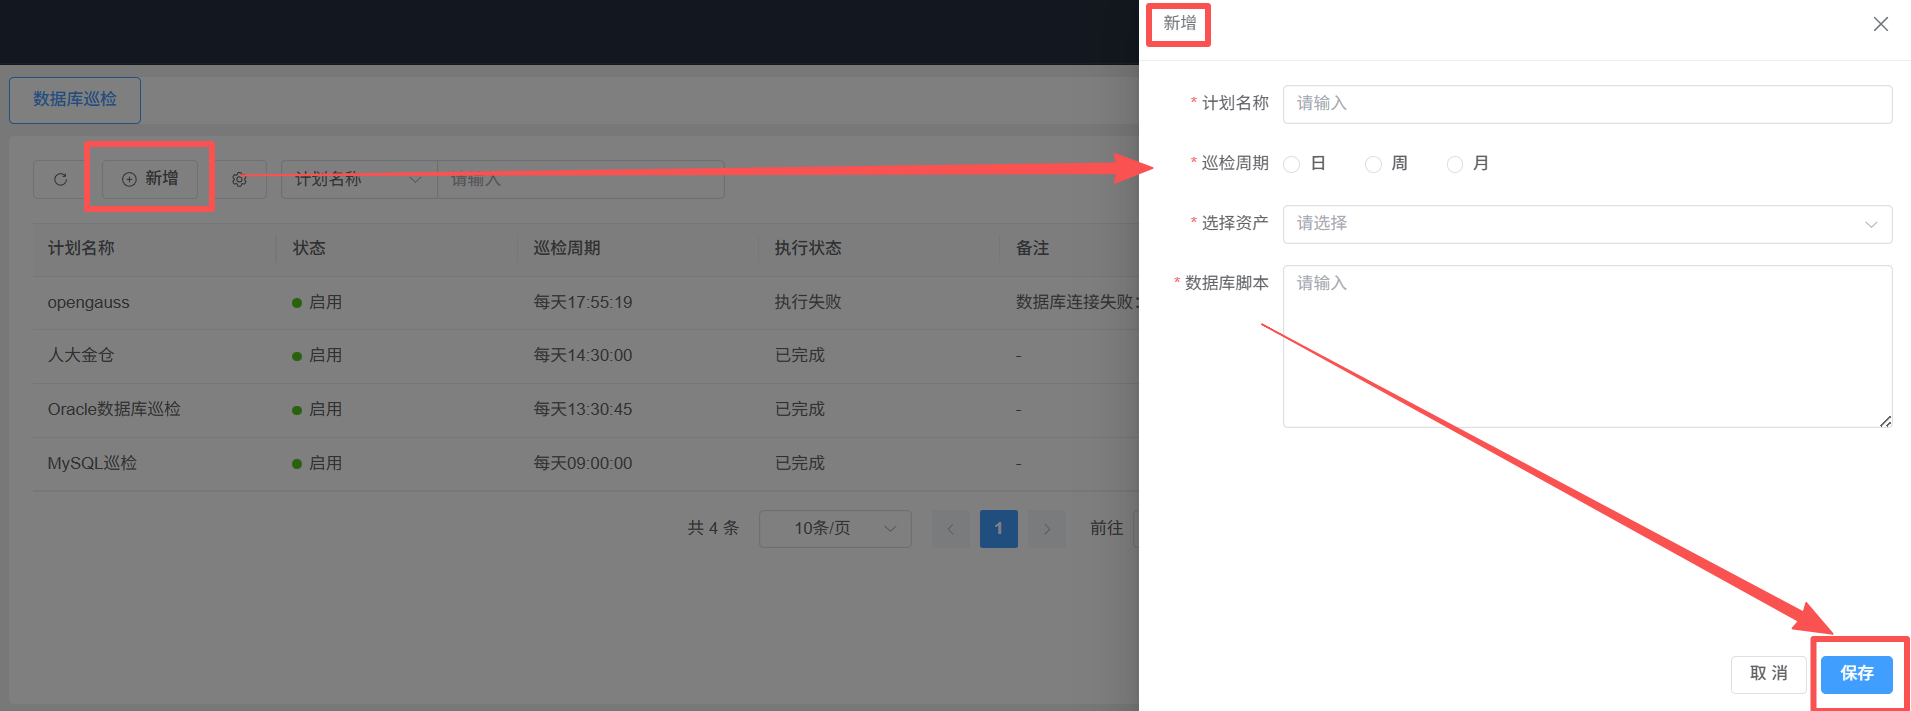Click 状态 column header
The height and width of the screenshot is (711, 1911).
309,248
